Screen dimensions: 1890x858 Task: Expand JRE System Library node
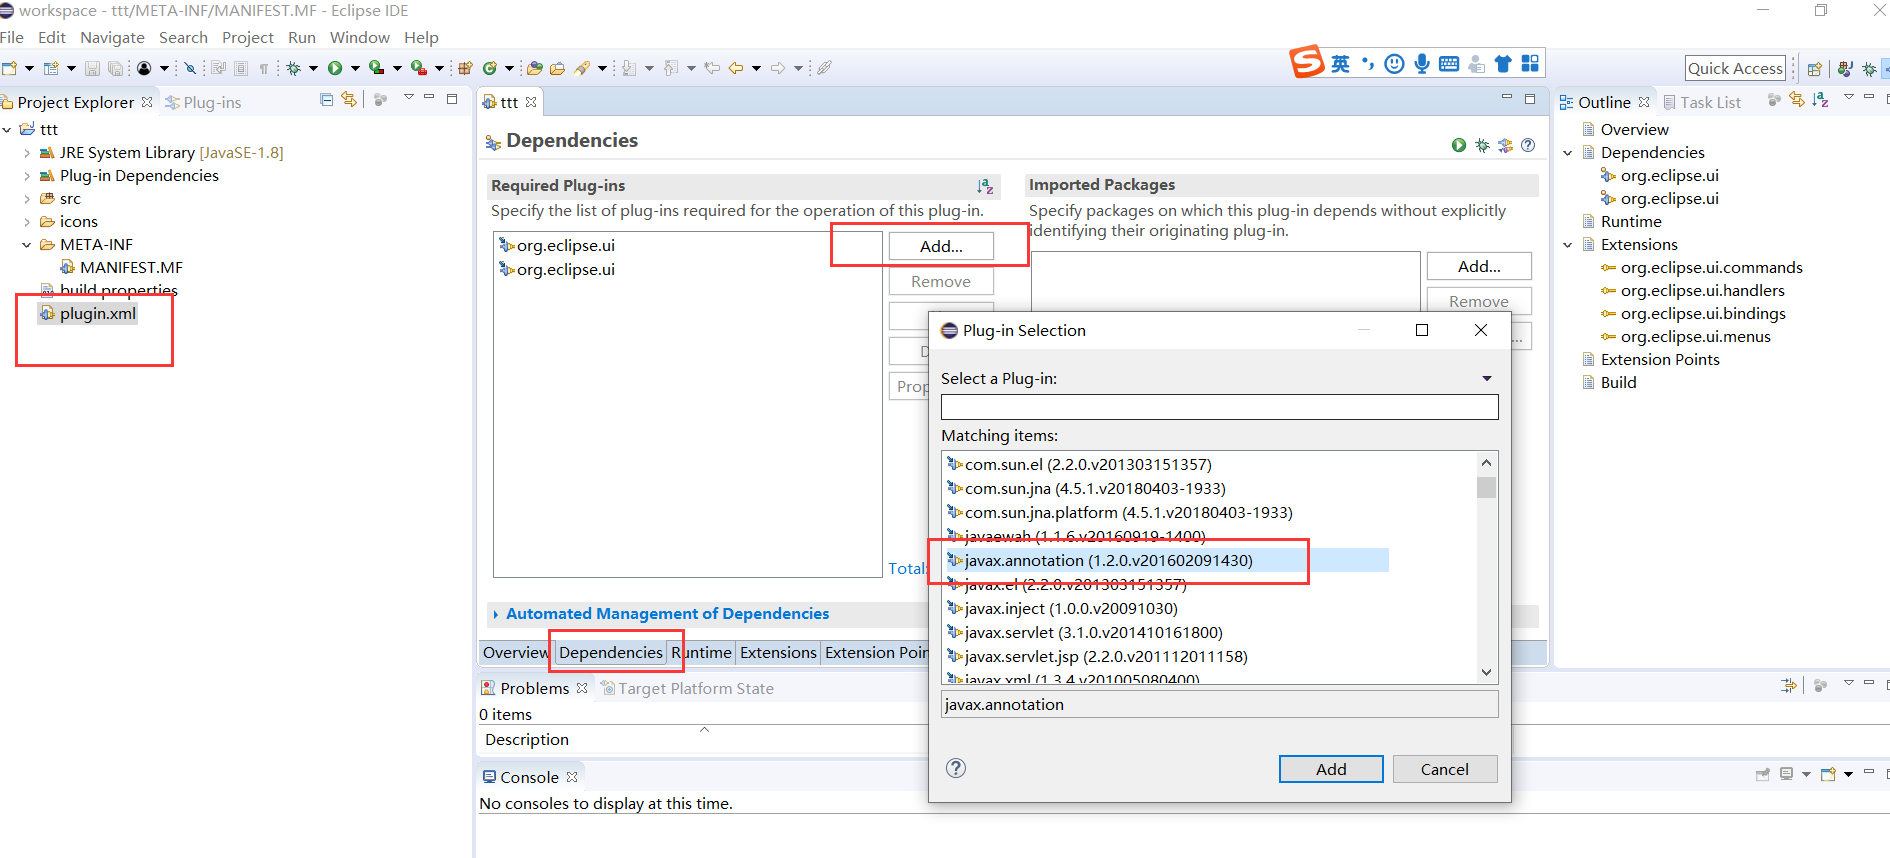[x=27, y=153]
